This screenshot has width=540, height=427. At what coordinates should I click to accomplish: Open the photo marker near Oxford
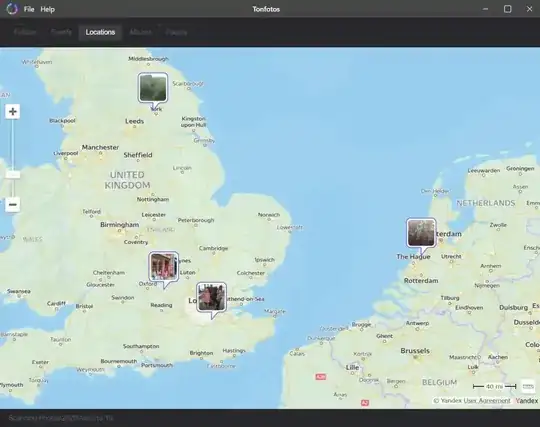tap(164, 266)
